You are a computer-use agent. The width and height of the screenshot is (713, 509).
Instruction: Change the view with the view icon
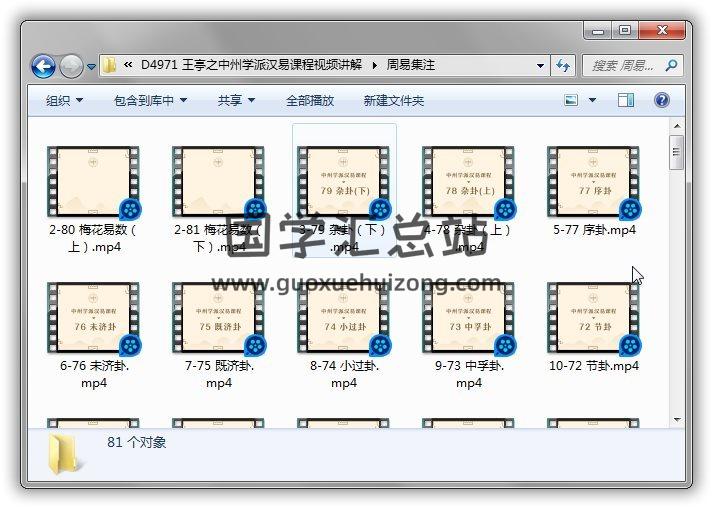[x=571, y=100]
